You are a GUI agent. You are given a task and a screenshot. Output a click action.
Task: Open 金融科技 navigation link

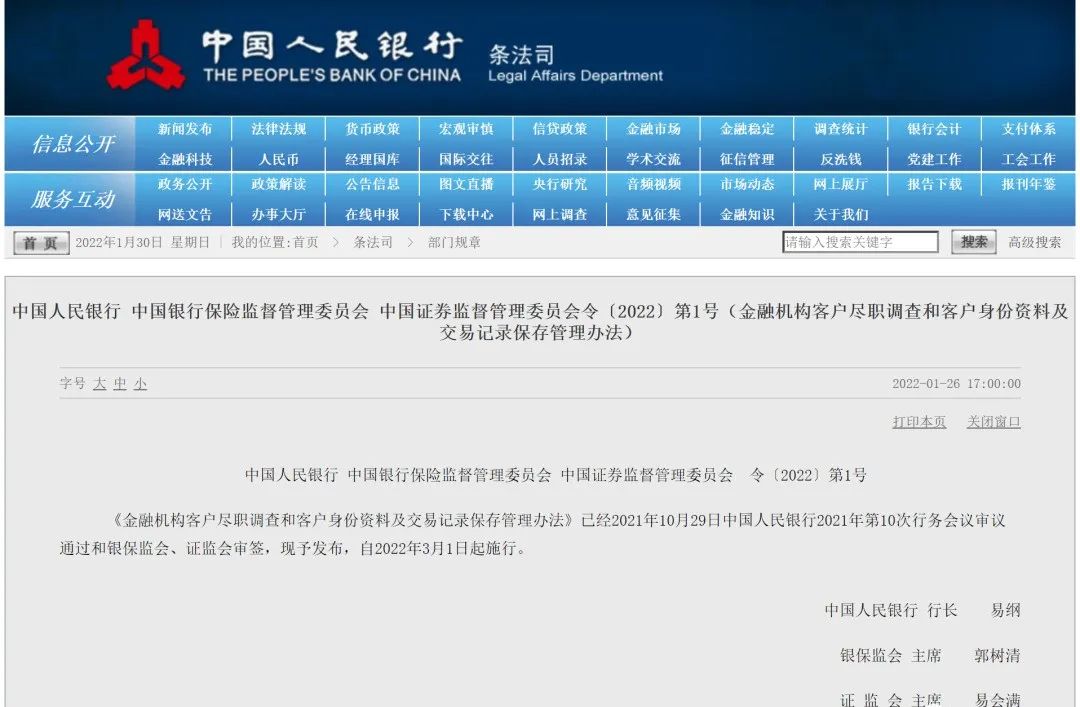coord(185,159)
